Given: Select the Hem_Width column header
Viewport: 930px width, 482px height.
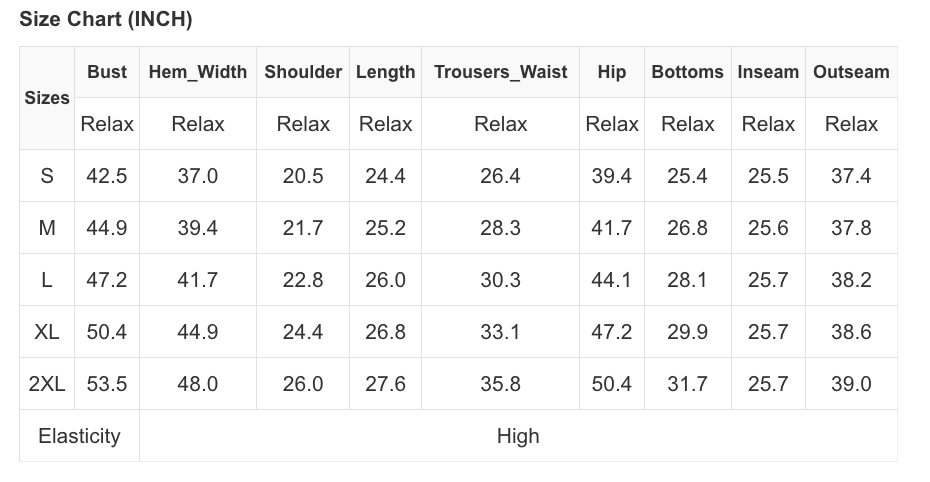Looking at the screenshot, I should pos(198,72).
